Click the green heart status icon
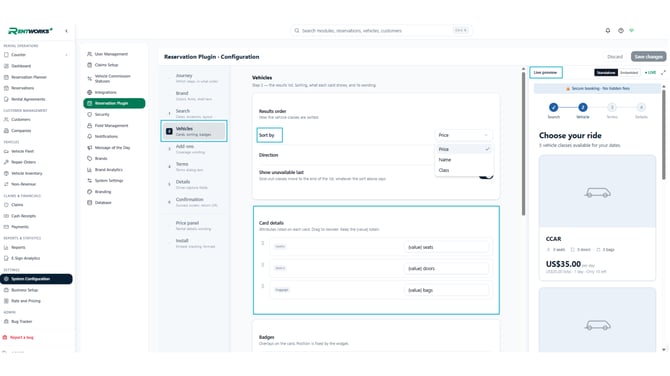 632,30
